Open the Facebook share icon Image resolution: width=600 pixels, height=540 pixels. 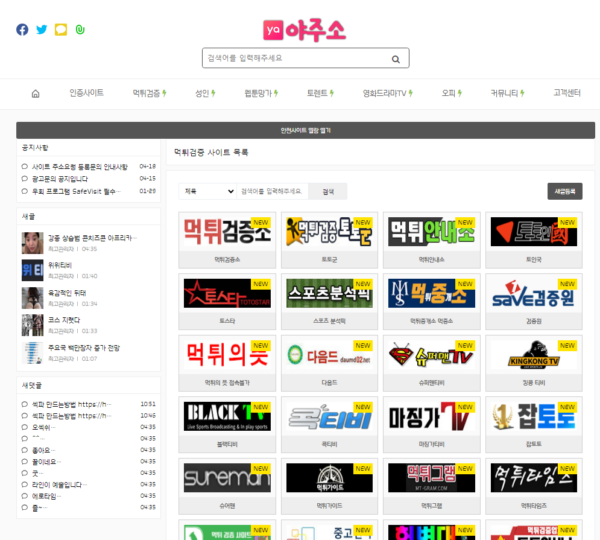pos(22,29)
